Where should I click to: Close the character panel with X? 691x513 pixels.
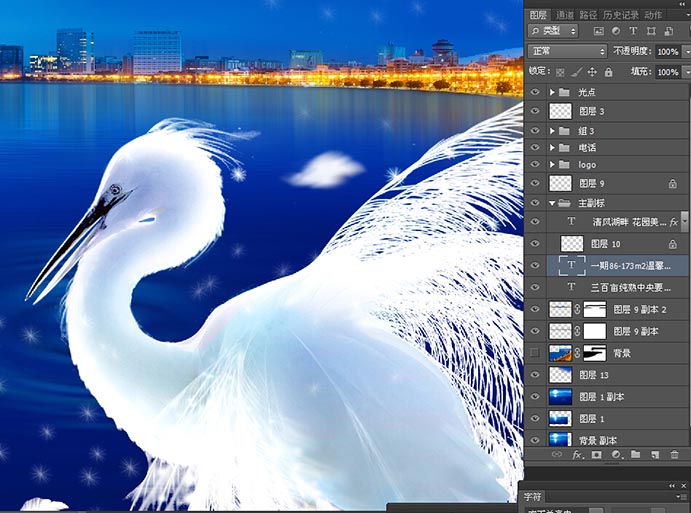click(x=684, y=486)
